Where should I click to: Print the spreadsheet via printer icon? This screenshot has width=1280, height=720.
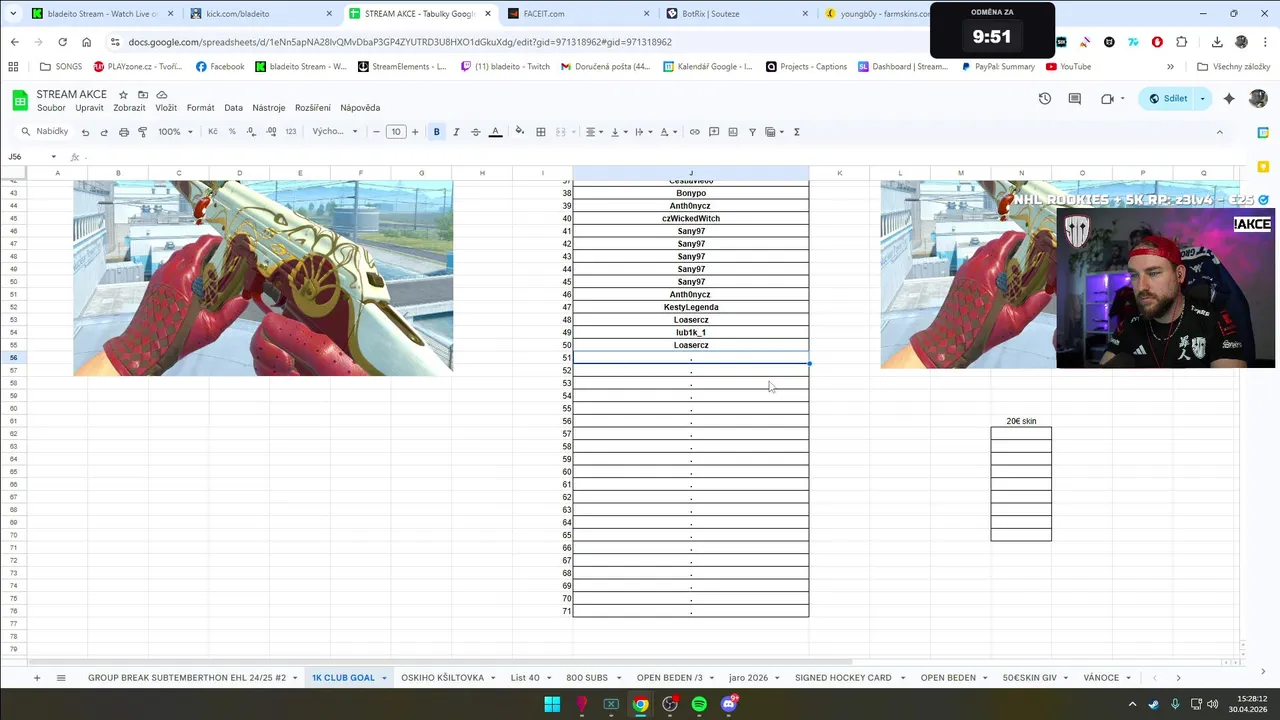coord(123,132)
